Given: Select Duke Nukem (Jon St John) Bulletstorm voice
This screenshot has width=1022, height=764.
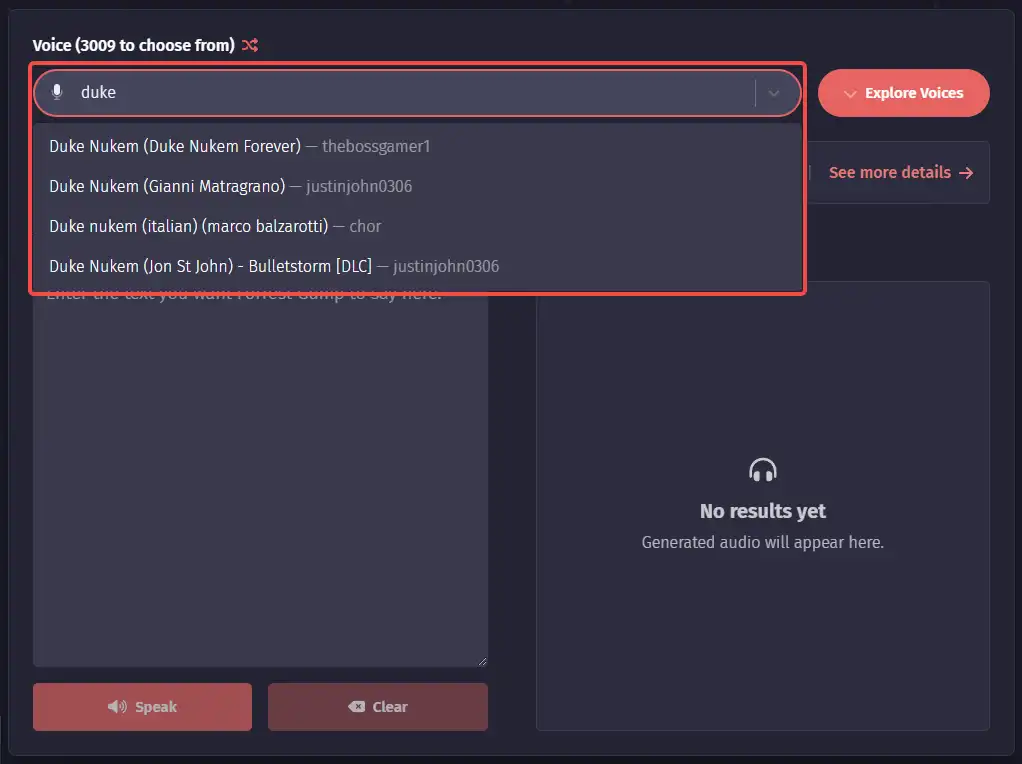Looking at the screenshot, I should click(417, 266).
